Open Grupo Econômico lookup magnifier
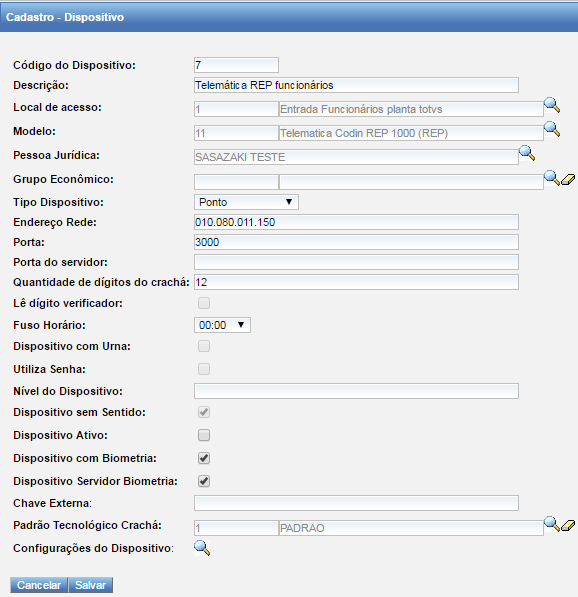This screenshot has height=597, width=578. coord(551,178)
